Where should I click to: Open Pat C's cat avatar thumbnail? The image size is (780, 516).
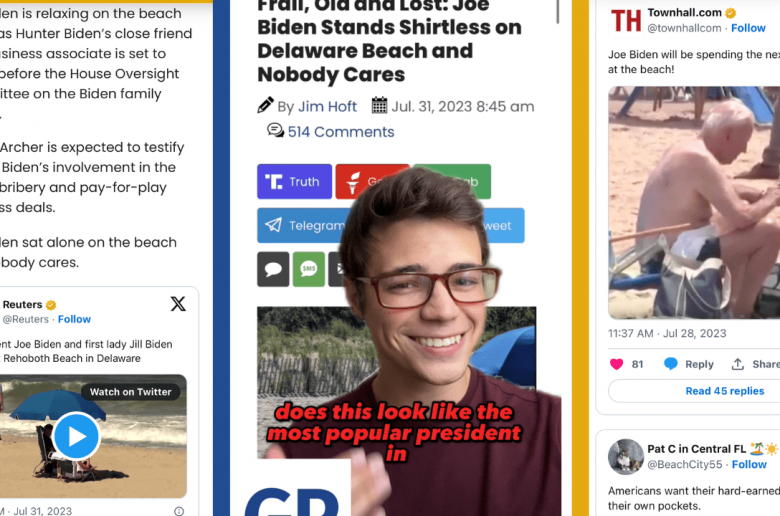626,457
